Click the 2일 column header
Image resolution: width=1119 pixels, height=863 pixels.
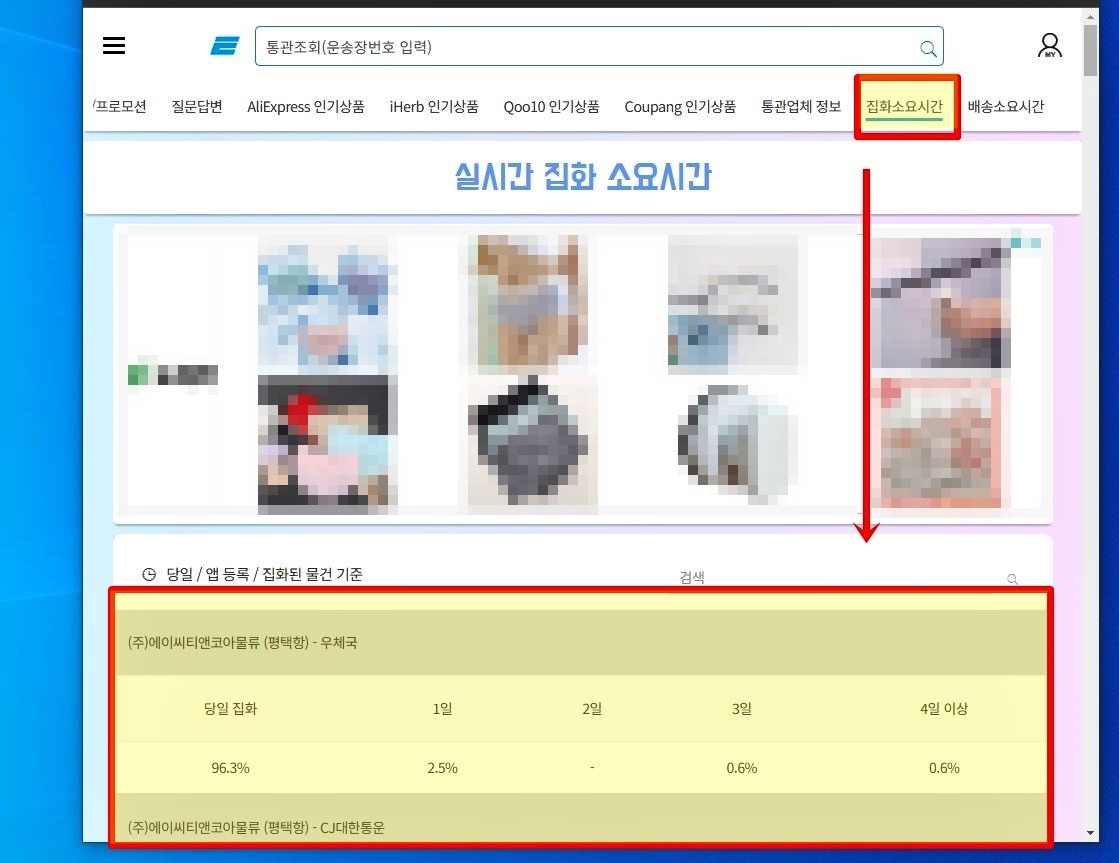click(592, 709)
